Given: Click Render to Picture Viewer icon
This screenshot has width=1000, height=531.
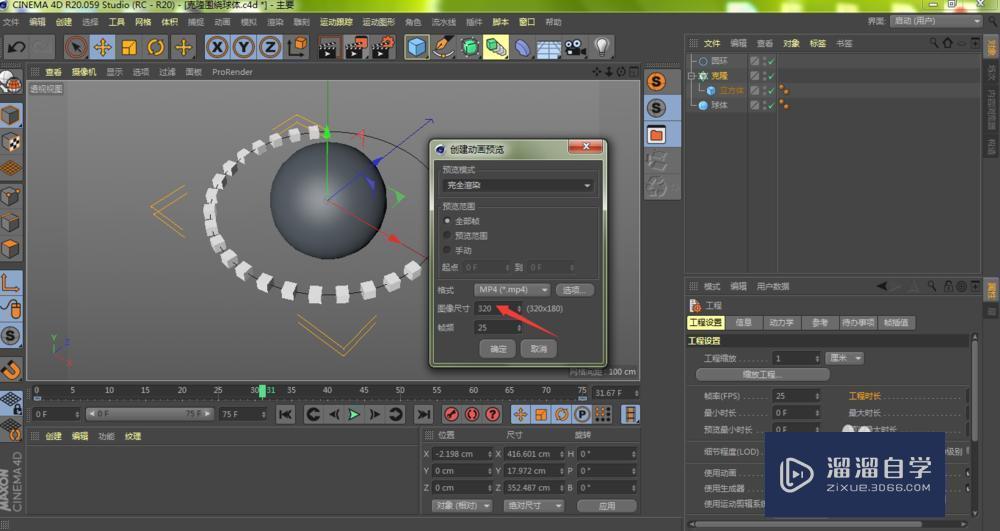Looking at the screenshot, I should pos(356,48).
